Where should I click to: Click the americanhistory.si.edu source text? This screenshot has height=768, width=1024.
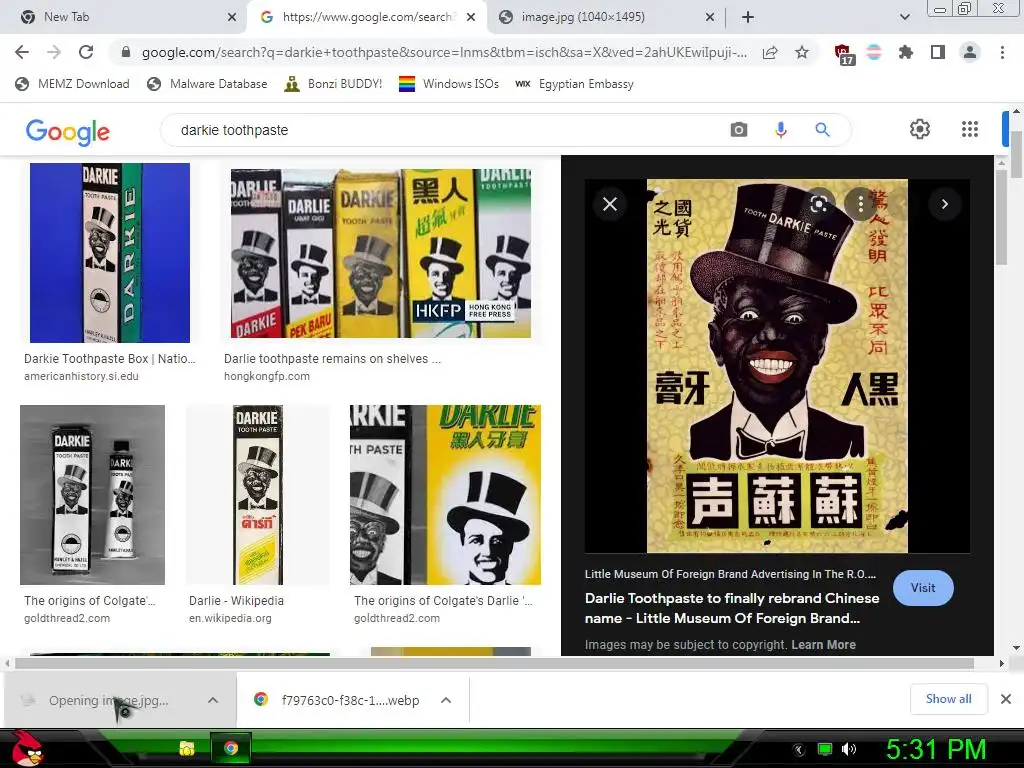point(81,376)
